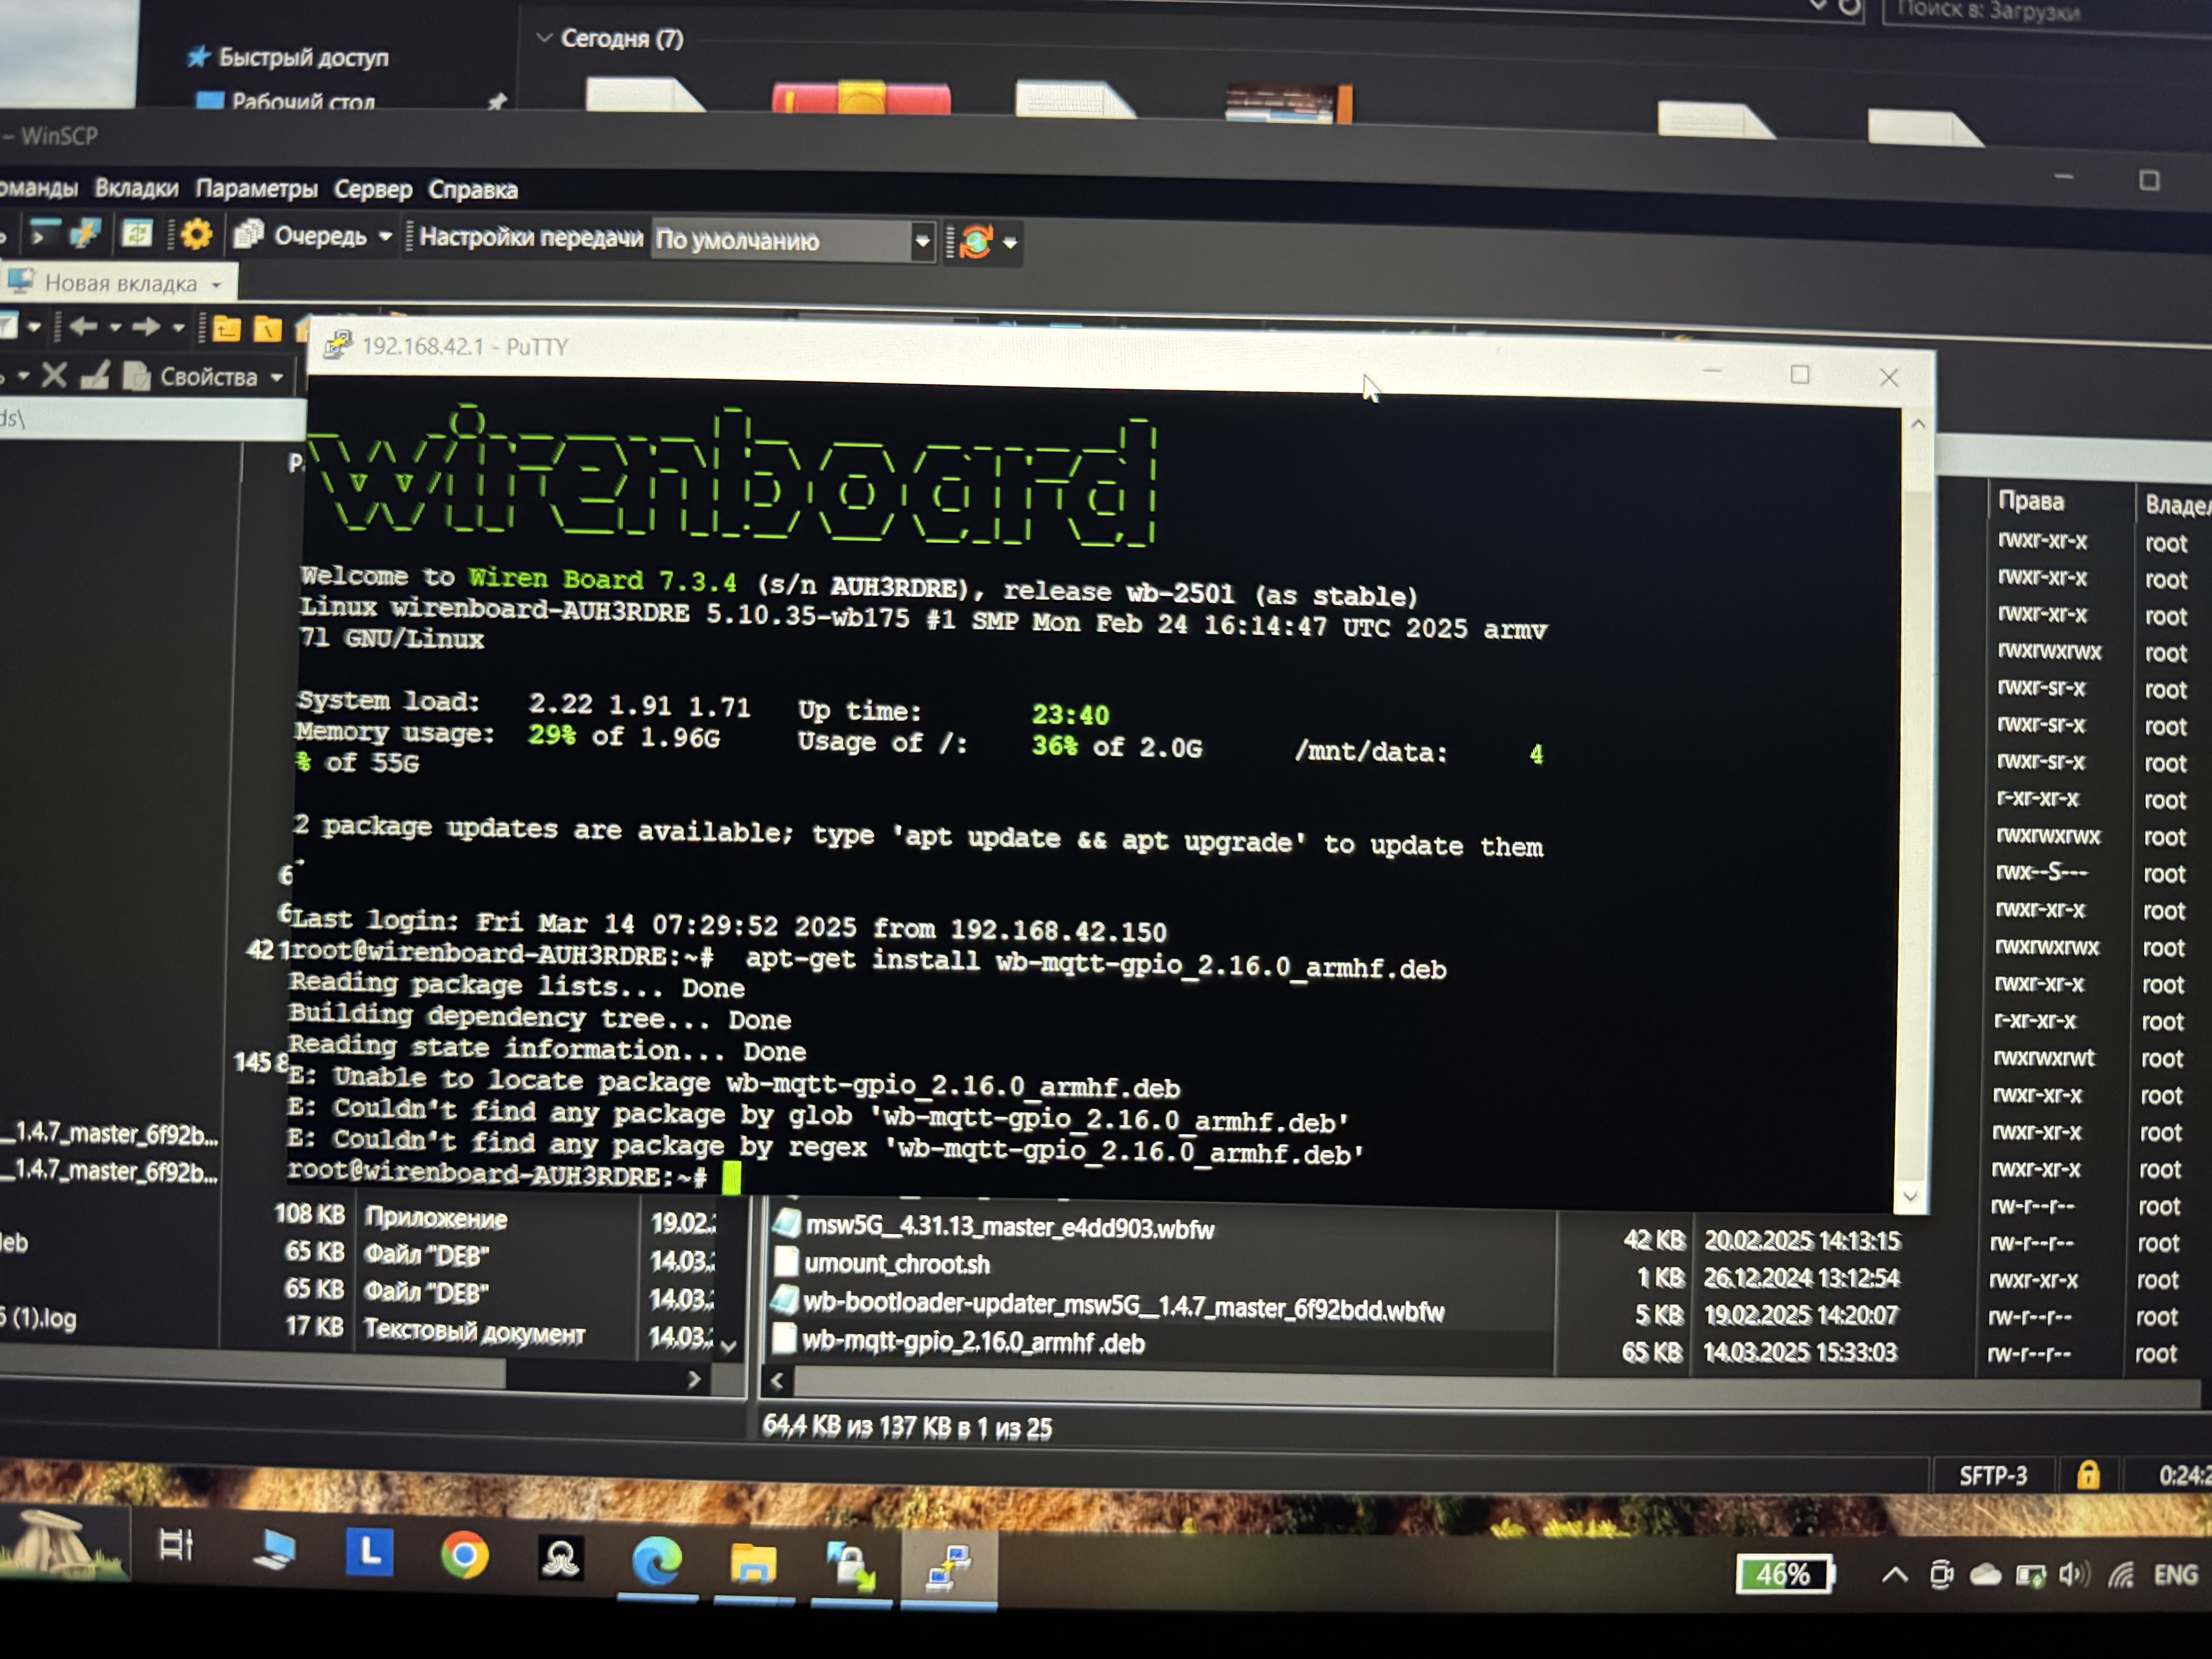Select file wb-bootloader-updater_msw5G__1.4.7_master_6f92bdd.wbfw
The image size is (2212, 1659).
1124,1306
